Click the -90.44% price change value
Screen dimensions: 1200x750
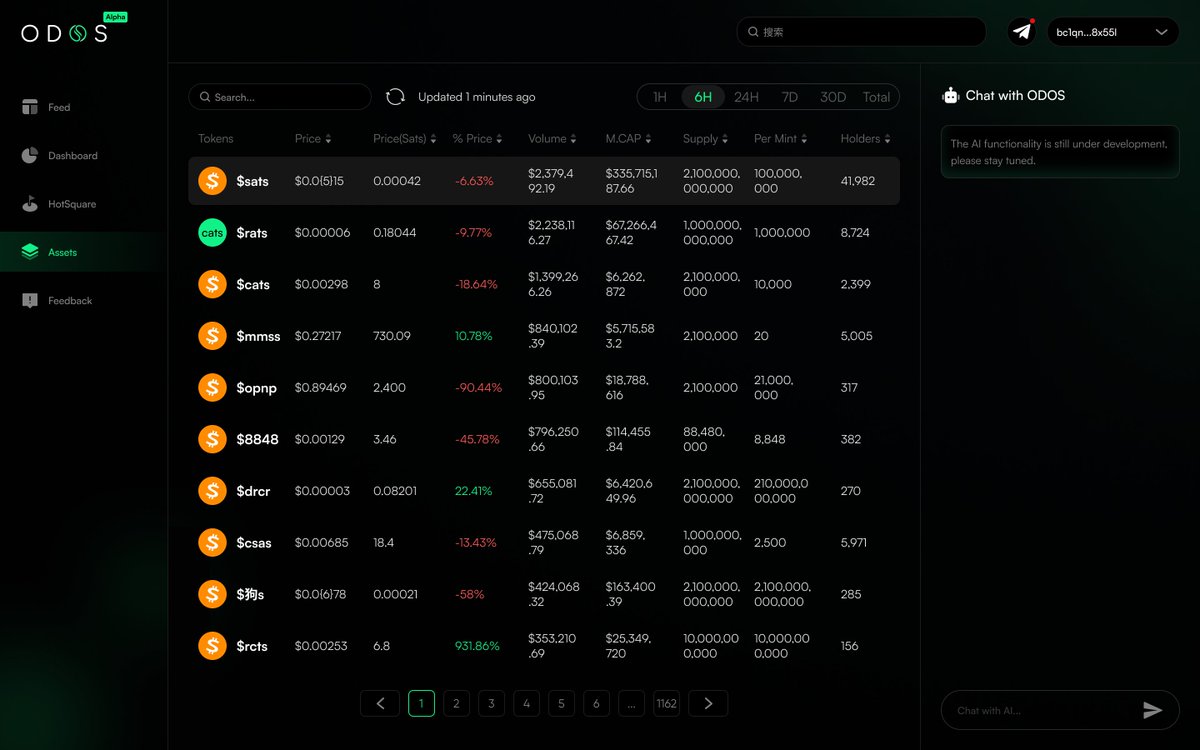point(478,387)
